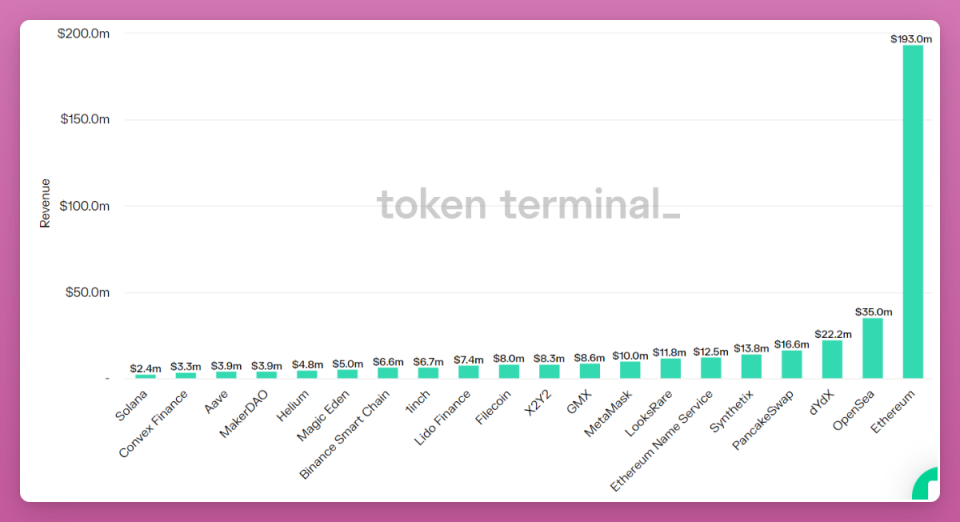960x522 pixels.
Task: Click the dYdX bar in chart
Action: point(832,359)
